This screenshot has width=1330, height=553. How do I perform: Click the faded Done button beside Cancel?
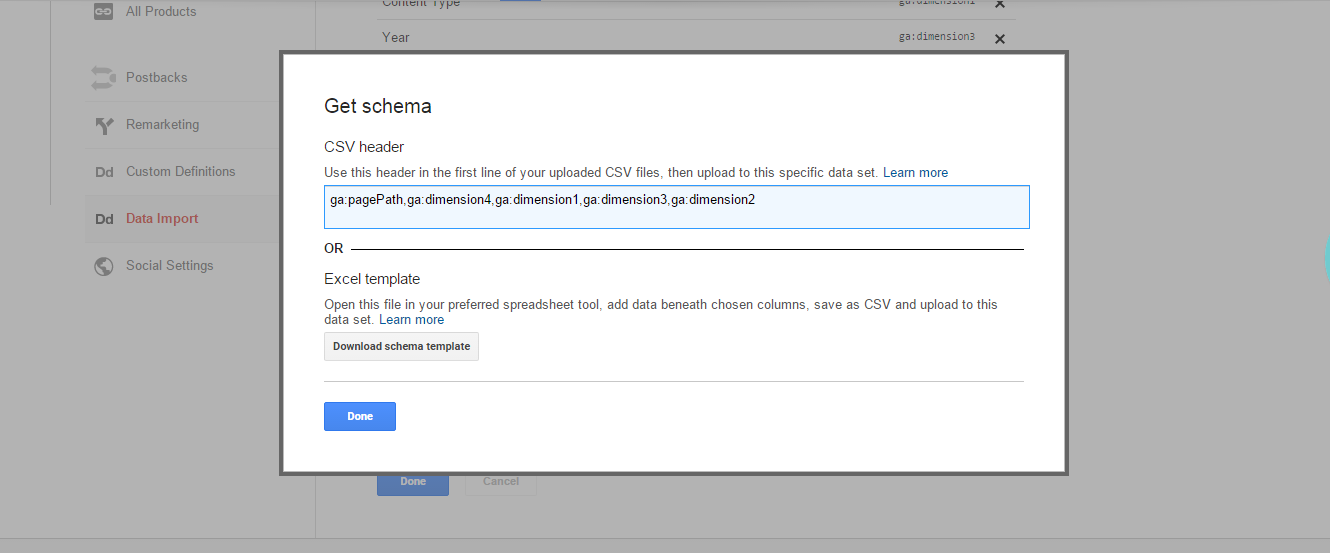click(x=412, y=482)
